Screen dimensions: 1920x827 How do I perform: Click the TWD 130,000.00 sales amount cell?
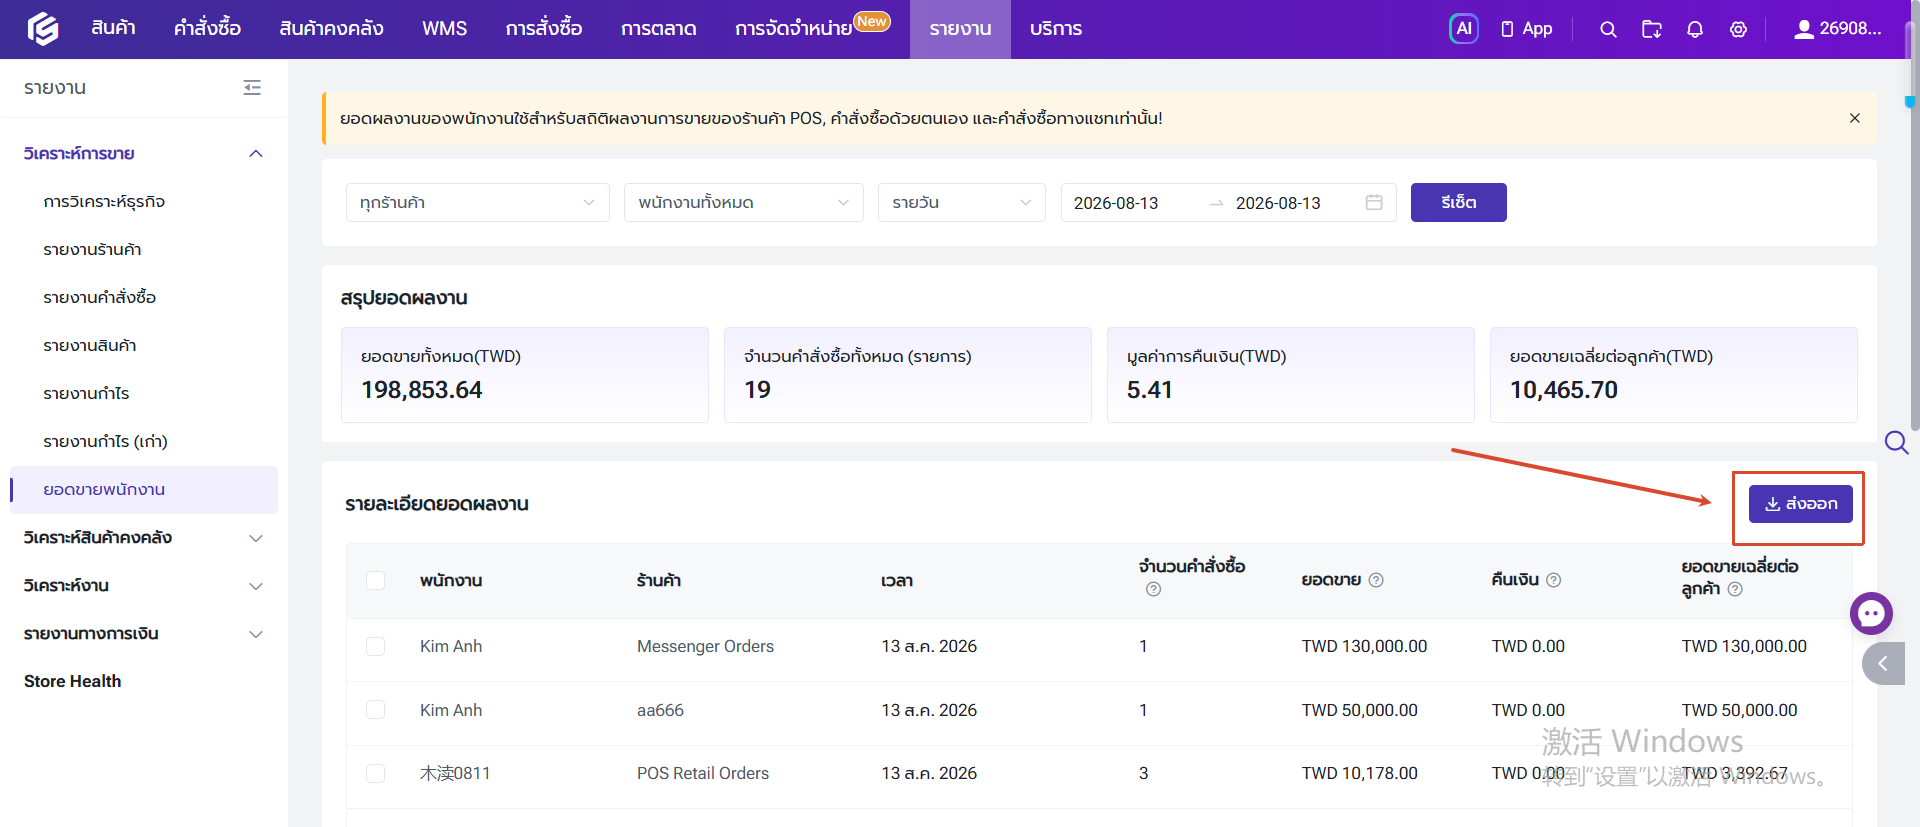click(1364, 647)
